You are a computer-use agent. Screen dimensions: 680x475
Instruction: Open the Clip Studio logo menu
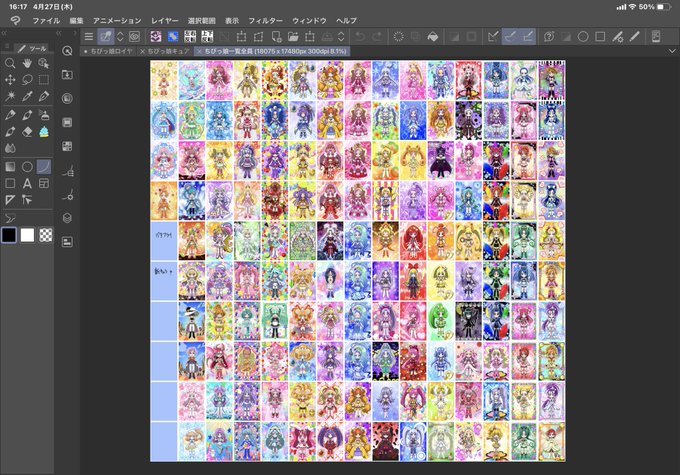(16, 20)
